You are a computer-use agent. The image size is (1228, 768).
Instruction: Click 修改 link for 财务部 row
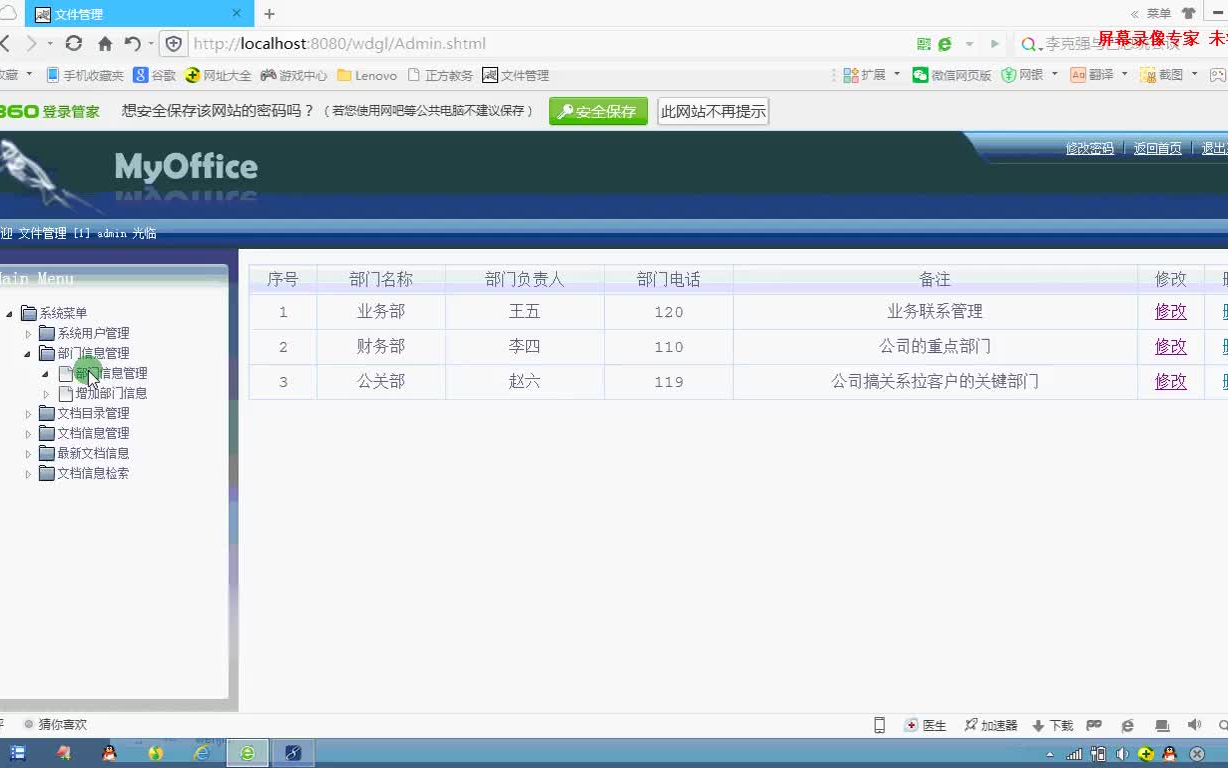point(1169,346)
